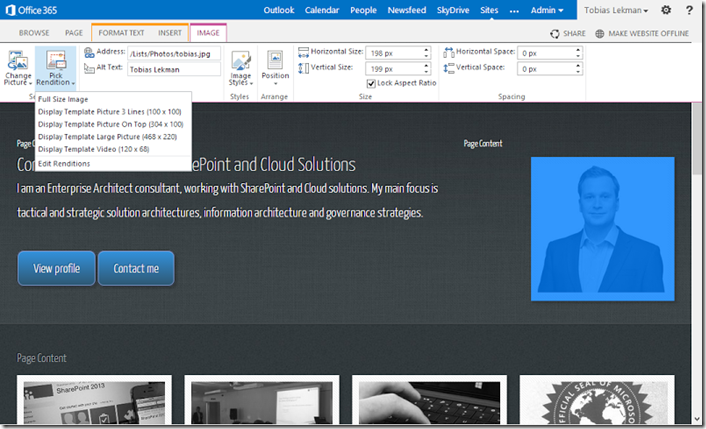The height and width of the screenshot is (429, 706).
Task: Click the Vertical Size icon
Action: (303, 68)
